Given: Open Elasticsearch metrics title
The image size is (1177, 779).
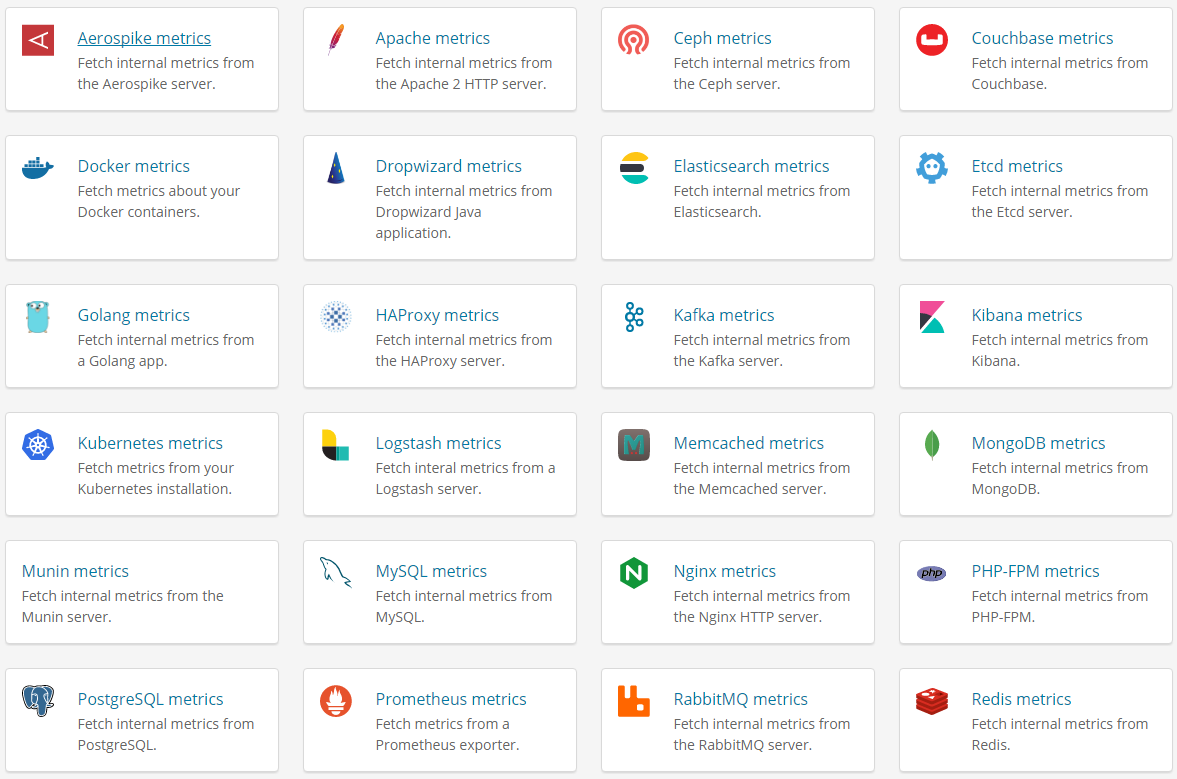Looking at the screenshot, I should click(x=751, y=167).
